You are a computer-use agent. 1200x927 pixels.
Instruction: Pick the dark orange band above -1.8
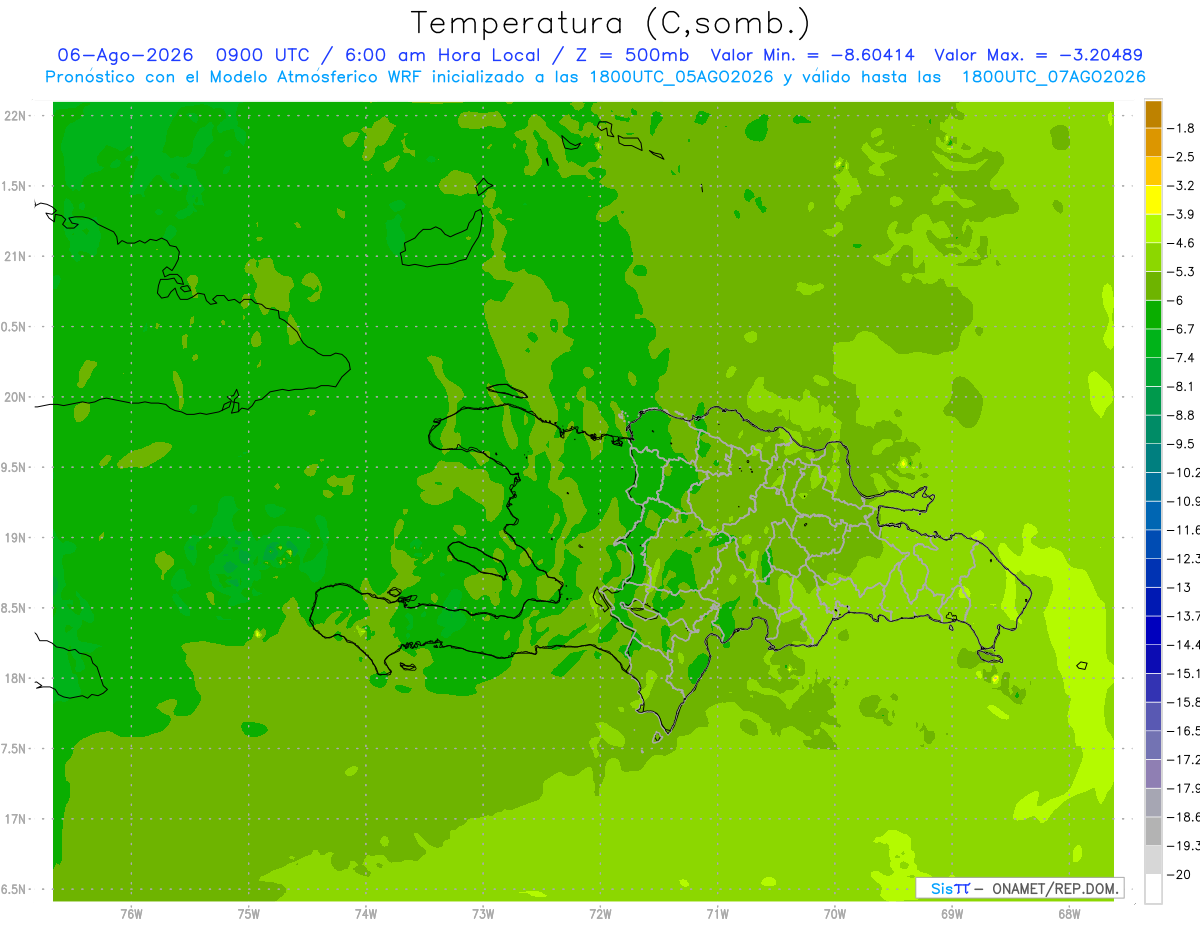(x=1153, y=114)
